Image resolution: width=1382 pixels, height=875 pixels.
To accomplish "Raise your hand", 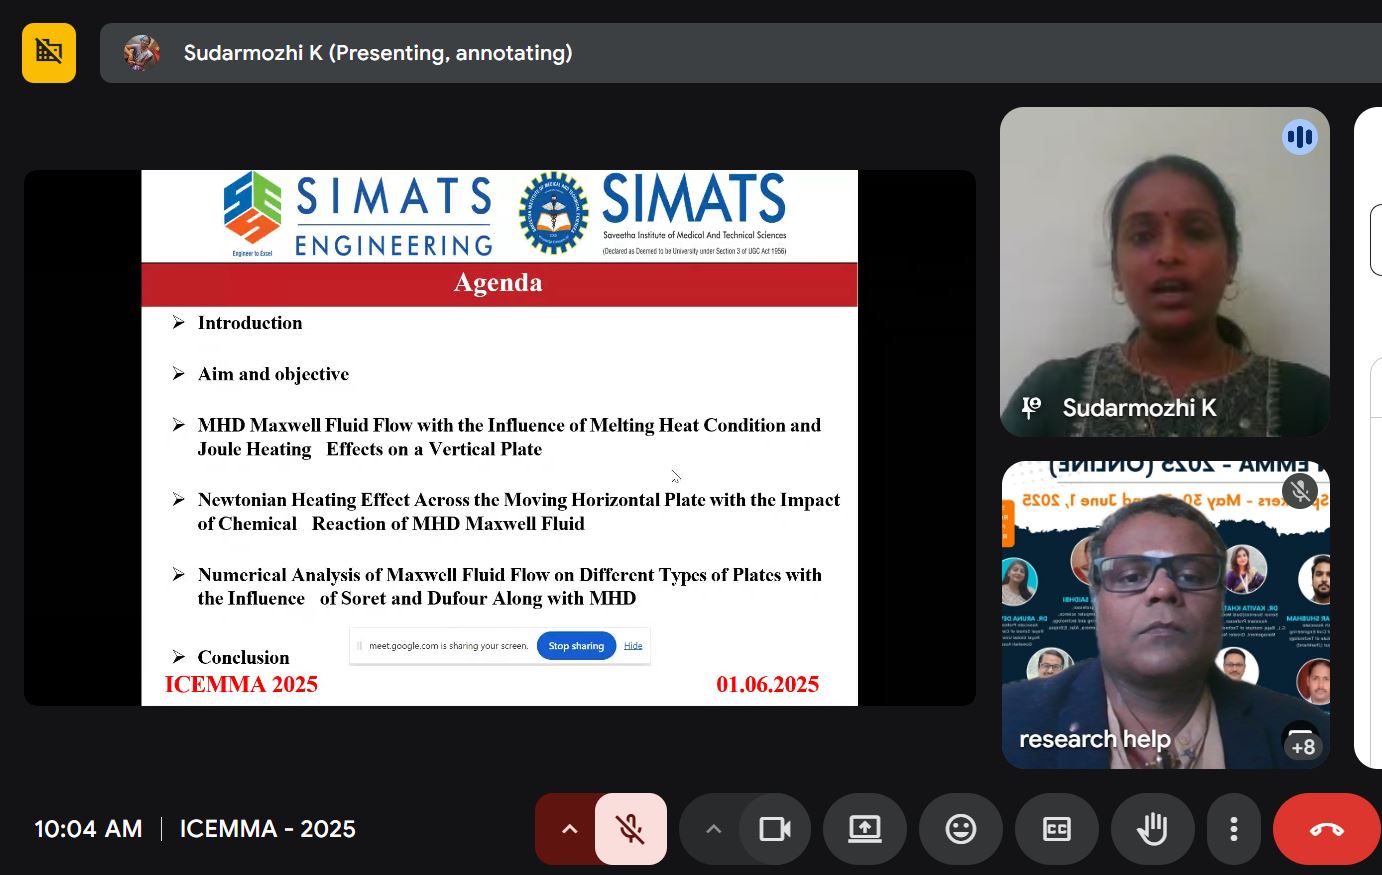I will [x=1152, y=829].
